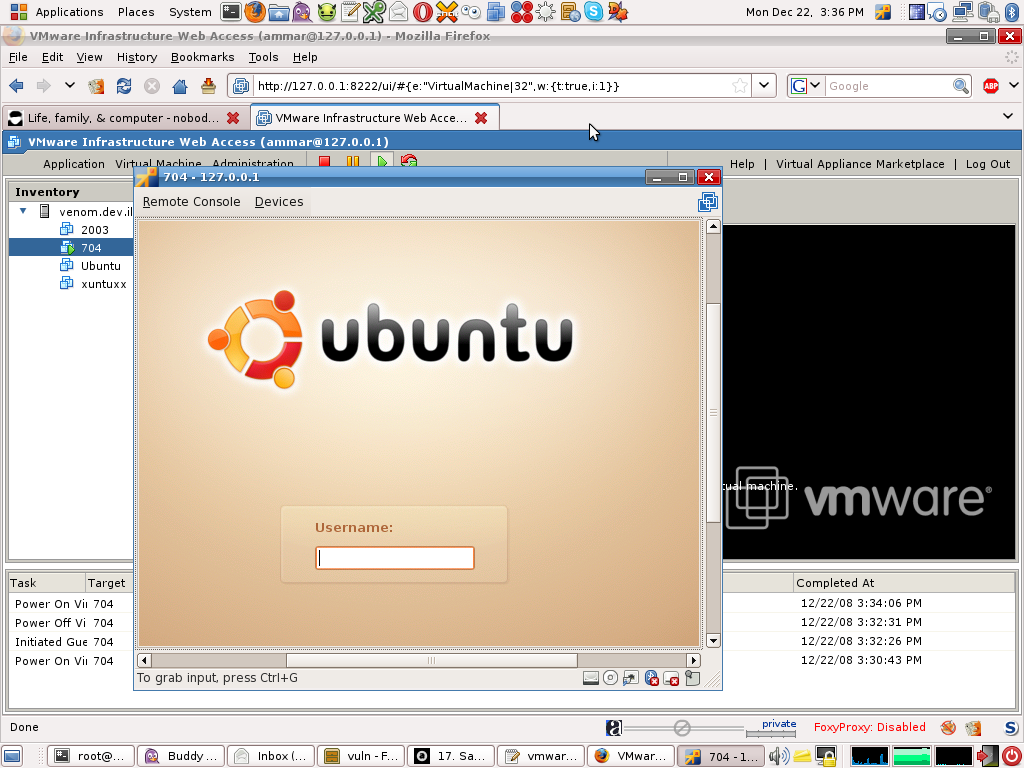Click the status bar slider with disabled symbol

click(683, 727)
